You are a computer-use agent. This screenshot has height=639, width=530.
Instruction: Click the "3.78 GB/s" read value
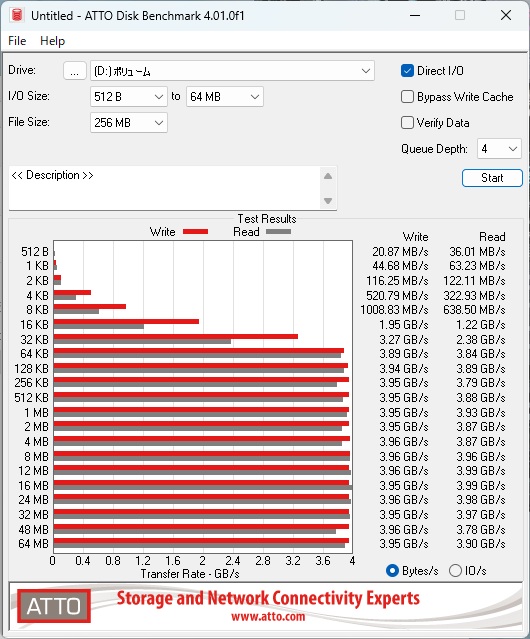click(481, 529)
